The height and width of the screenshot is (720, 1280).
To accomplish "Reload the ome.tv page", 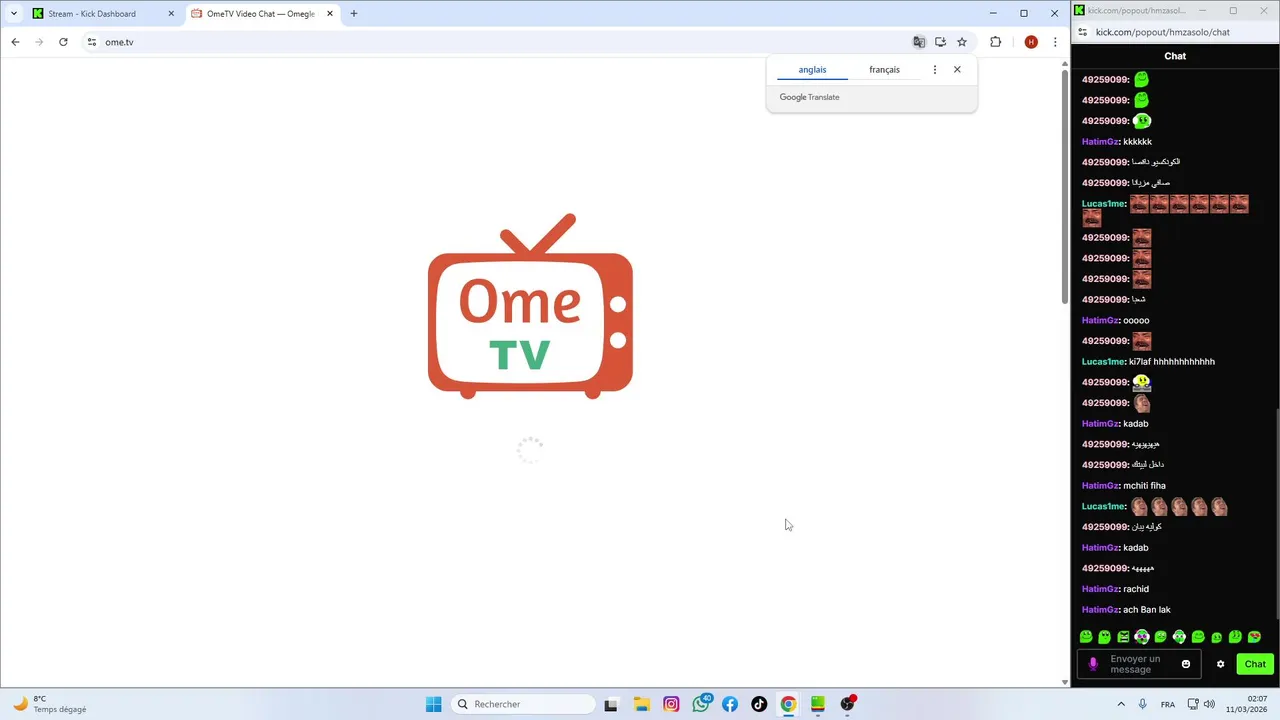I will point(63,42).
